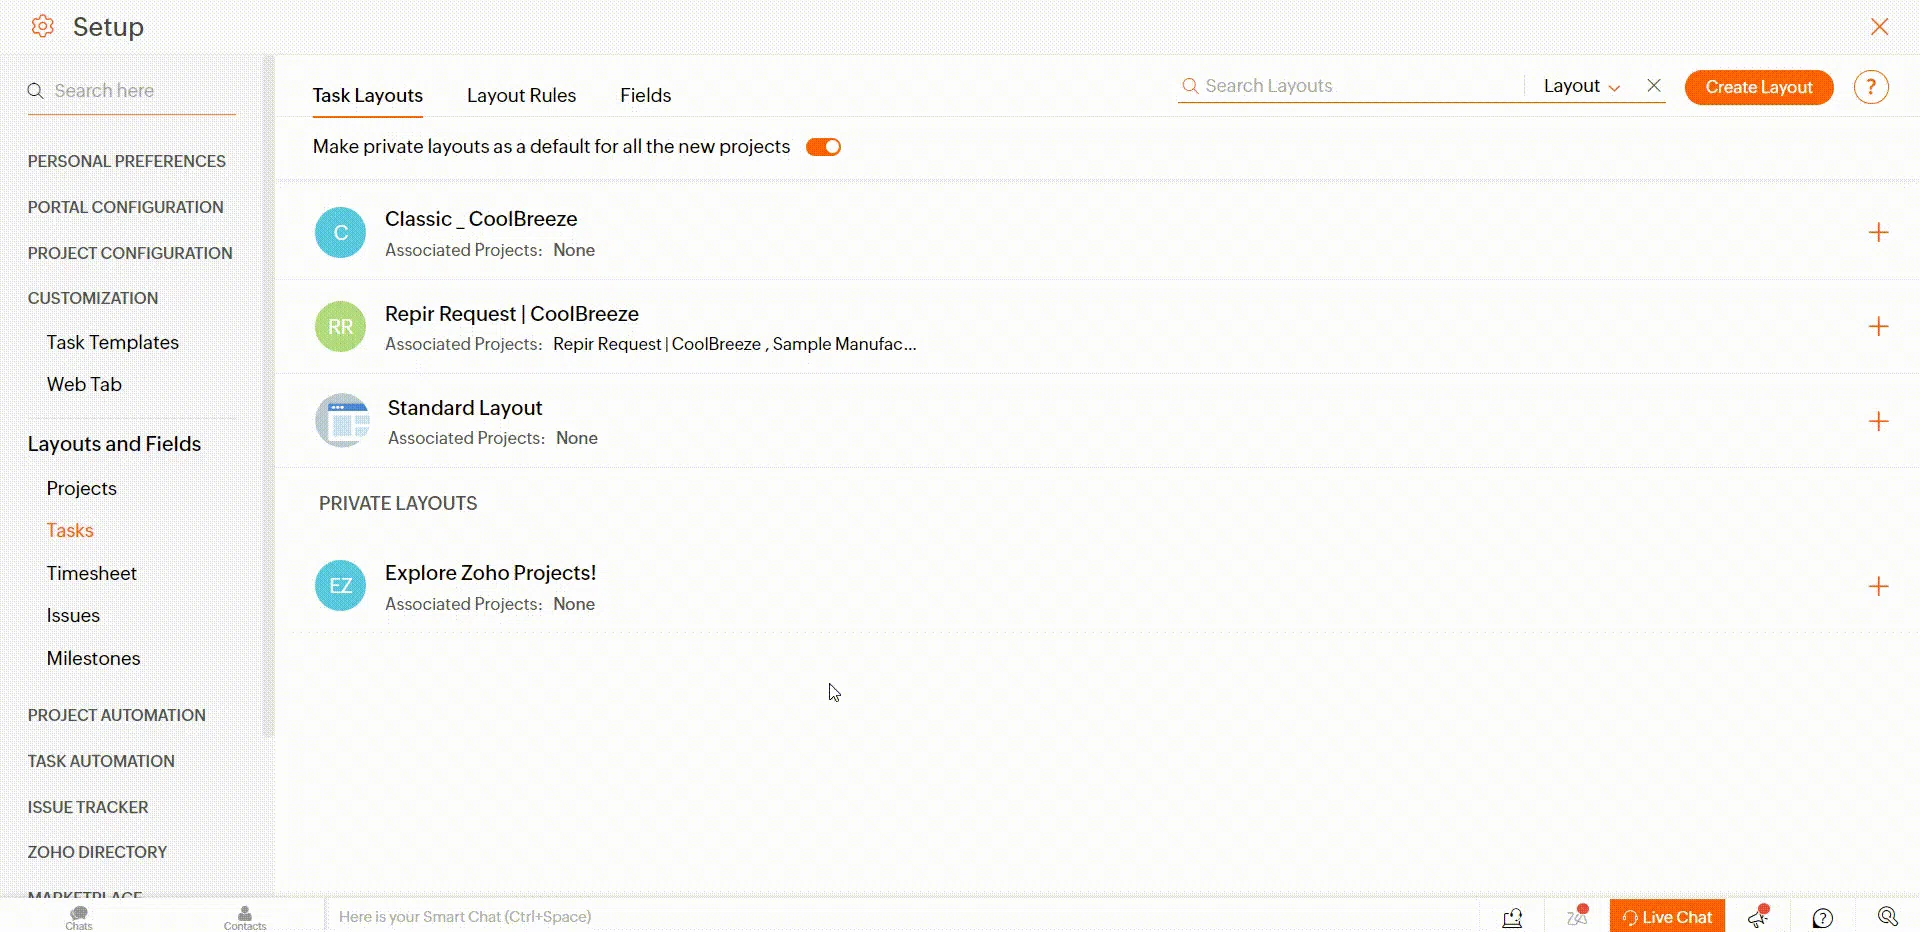
Task: Click the plus icon for Explore Zoho Projects!
Action: pyautogui.click(x=1878, y=587)
